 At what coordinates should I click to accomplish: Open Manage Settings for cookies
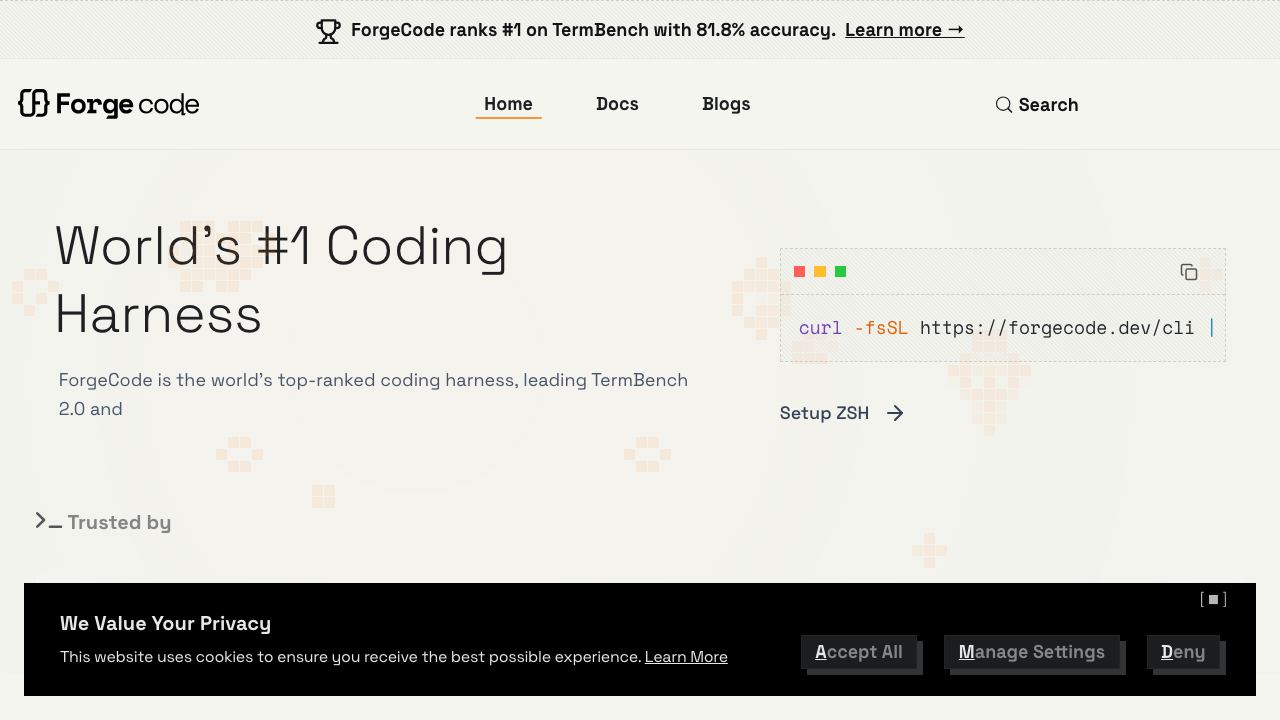click(x=1031, y=652)
